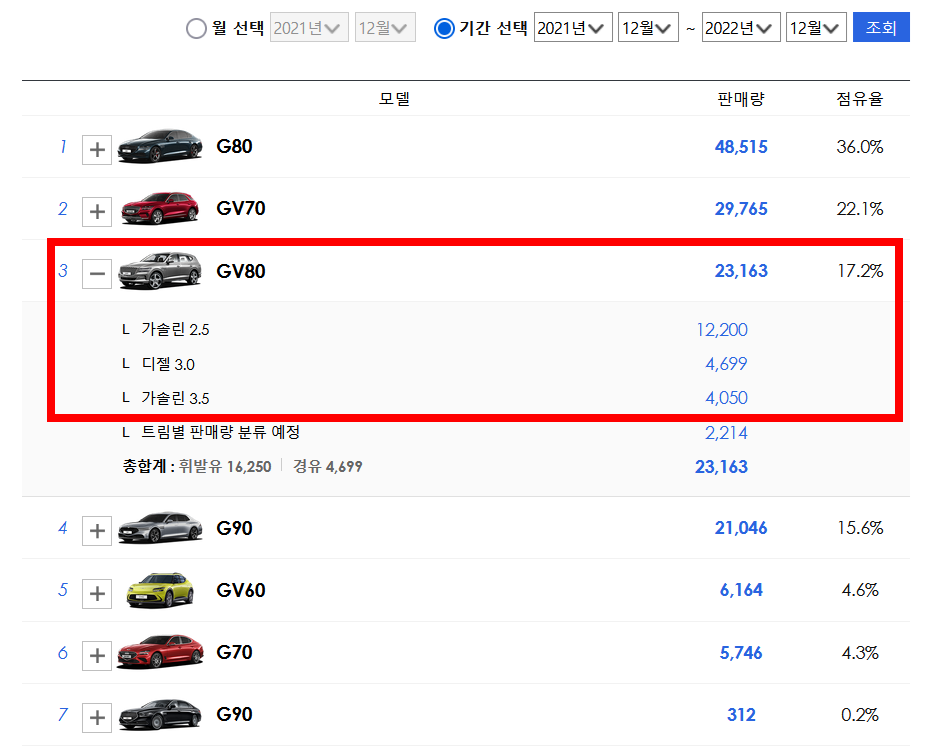Click the 4.6% share value
This screenshot has width=932, height=752.
click(860, 590)
